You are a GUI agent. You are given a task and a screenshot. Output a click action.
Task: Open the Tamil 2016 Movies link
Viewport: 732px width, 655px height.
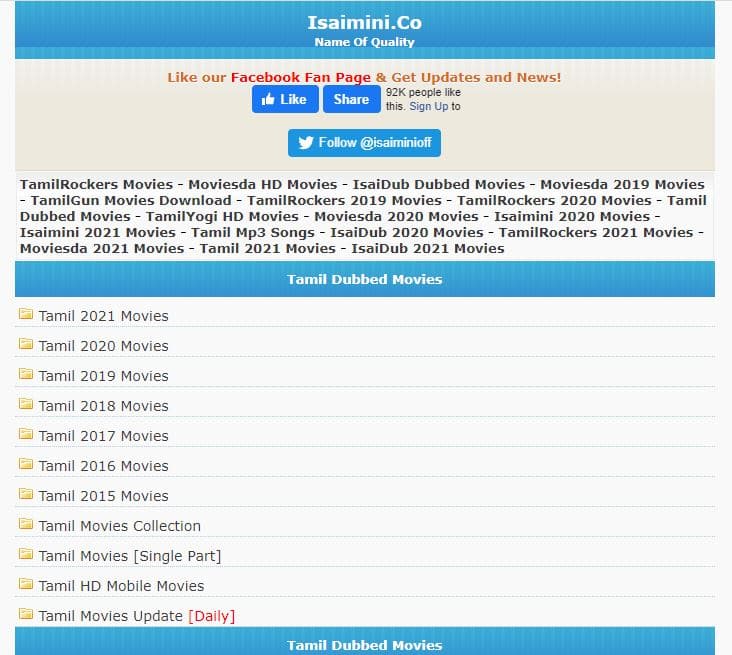pos(103,466)
